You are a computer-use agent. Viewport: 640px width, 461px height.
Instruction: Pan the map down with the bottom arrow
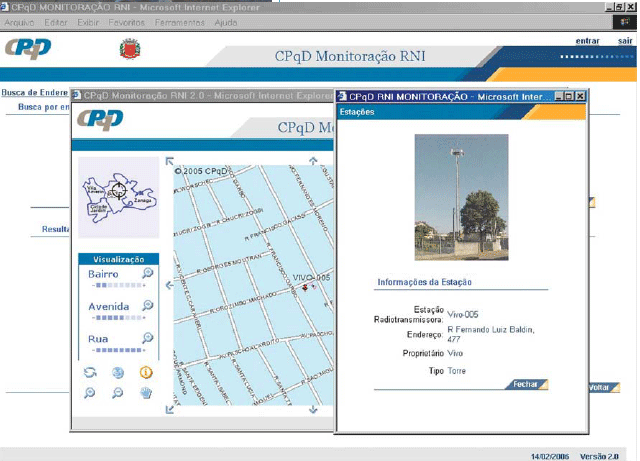(x=313, y=409)
